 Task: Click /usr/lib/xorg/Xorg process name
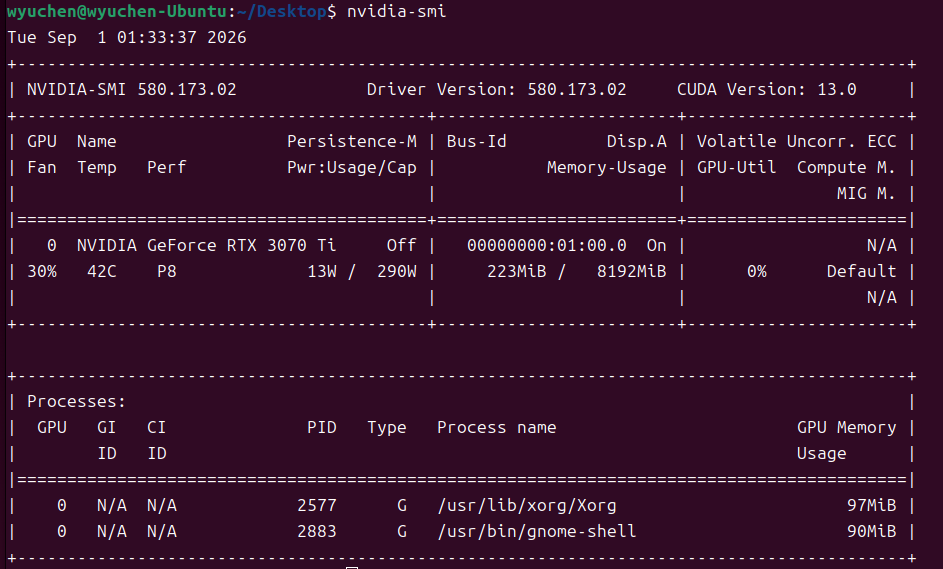(527, 505)
